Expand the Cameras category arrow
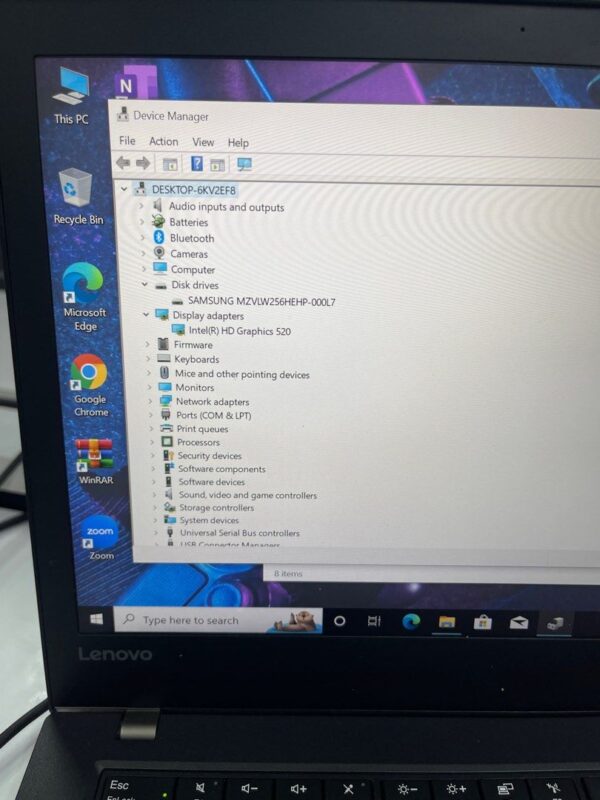This screenshot has height=800, width=600. (x=143, y=253)
